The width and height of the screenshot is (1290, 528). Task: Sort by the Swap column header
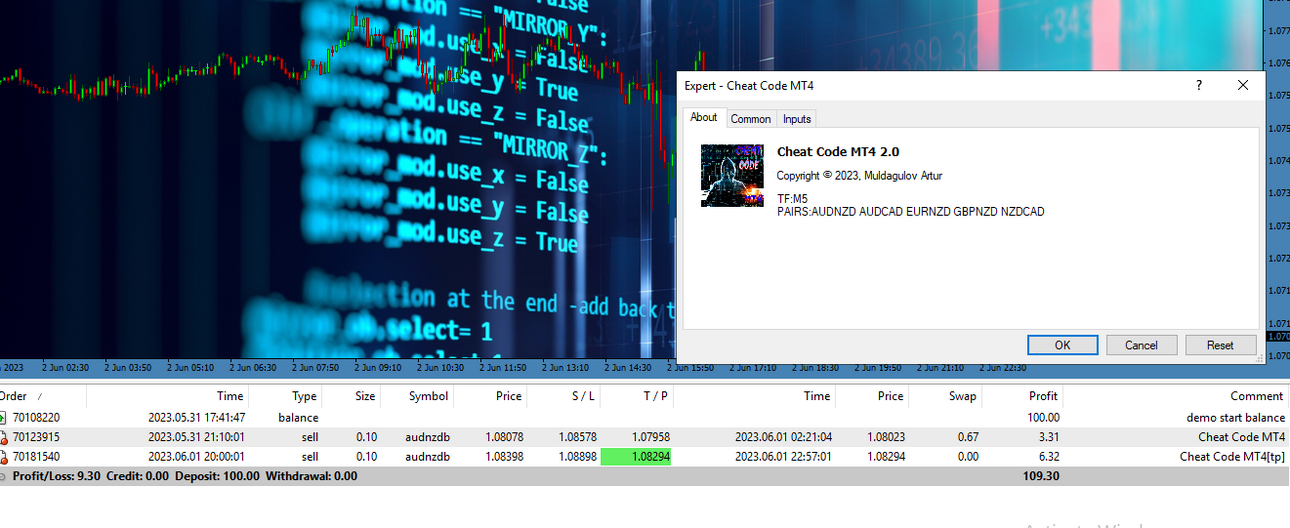(x=963, y=396)
